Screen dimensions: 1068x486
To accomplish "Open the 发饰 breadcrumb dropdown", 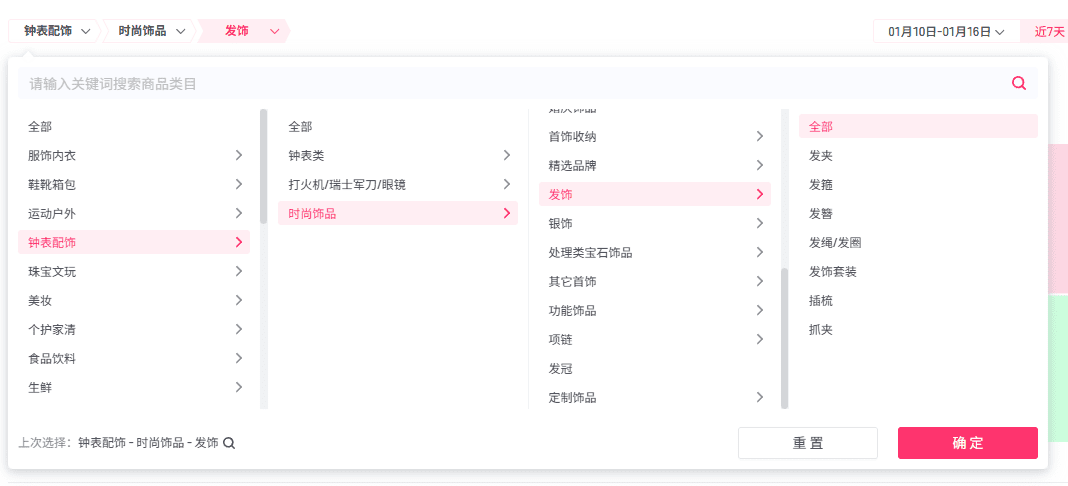I will click(275, 31).
